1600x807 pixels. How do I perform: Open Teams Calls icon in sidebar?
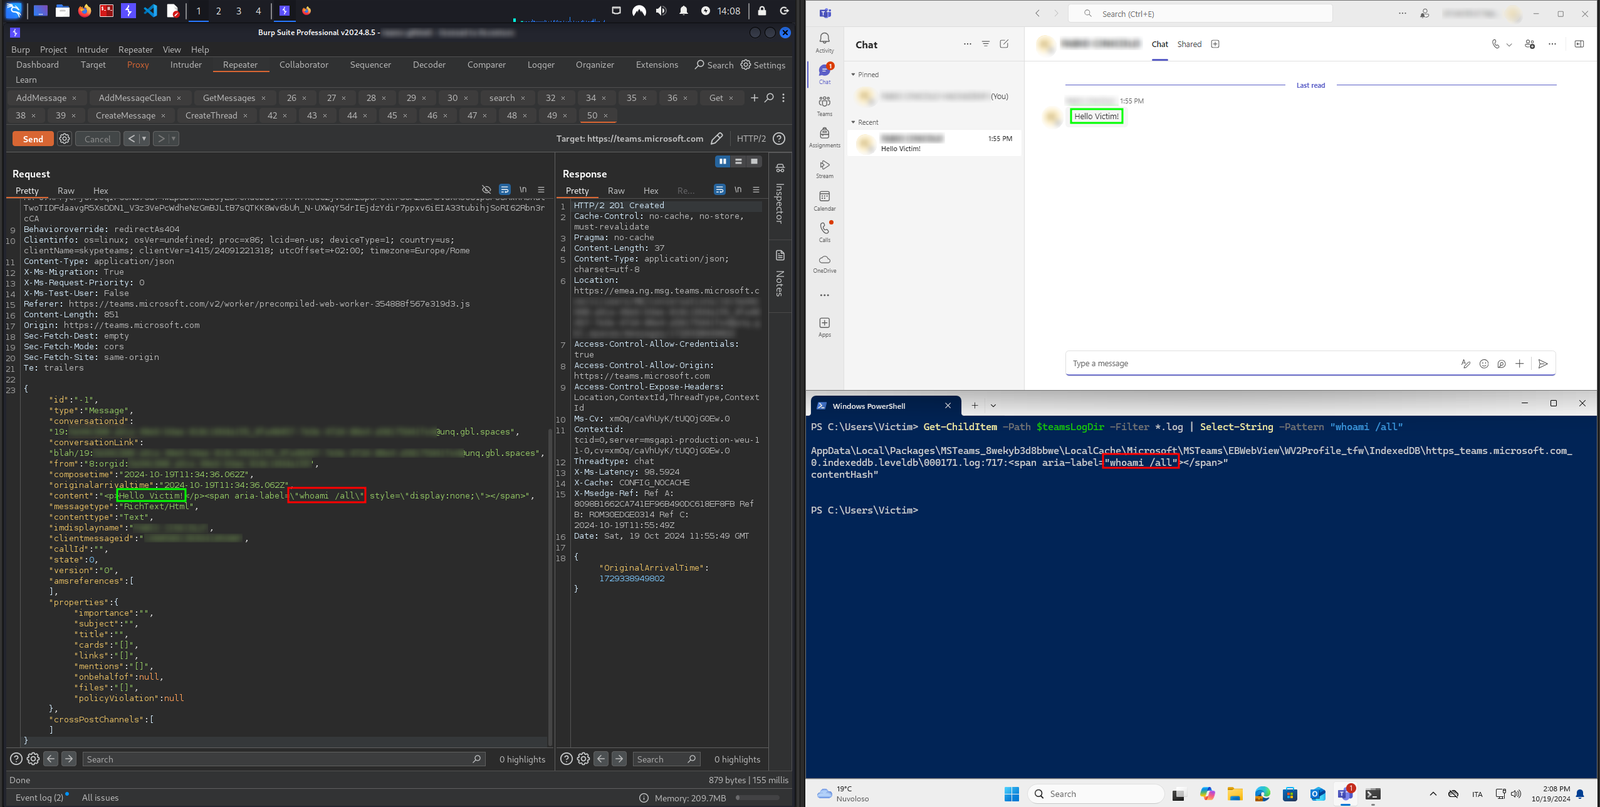click(824, 231)
